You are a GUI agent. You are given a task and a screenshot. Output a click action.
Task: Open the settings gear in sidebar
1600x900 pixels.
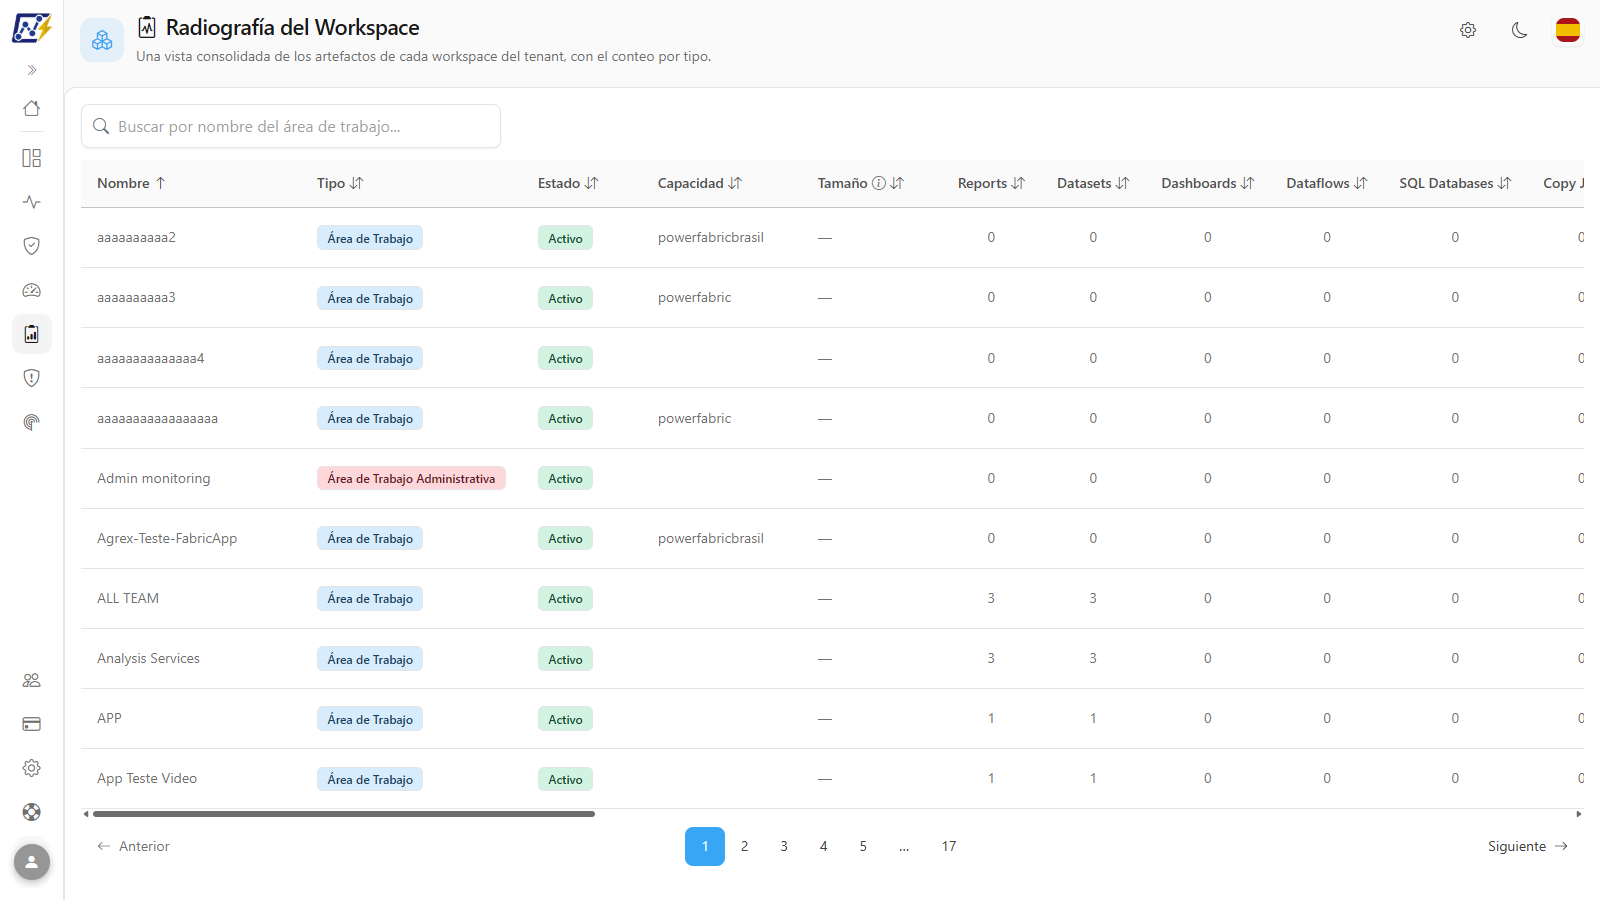click(x=32, y=768)
